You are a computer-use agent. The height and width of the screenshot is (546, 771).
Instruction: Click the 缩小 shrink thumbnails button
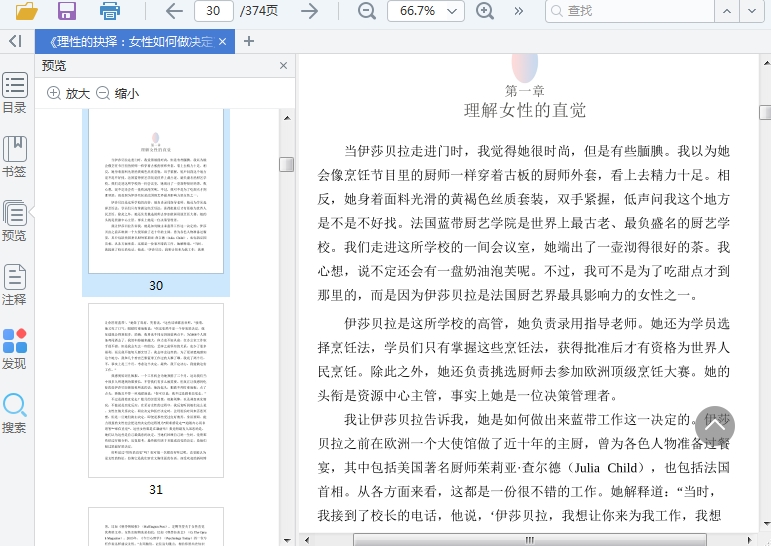[117, 93]
